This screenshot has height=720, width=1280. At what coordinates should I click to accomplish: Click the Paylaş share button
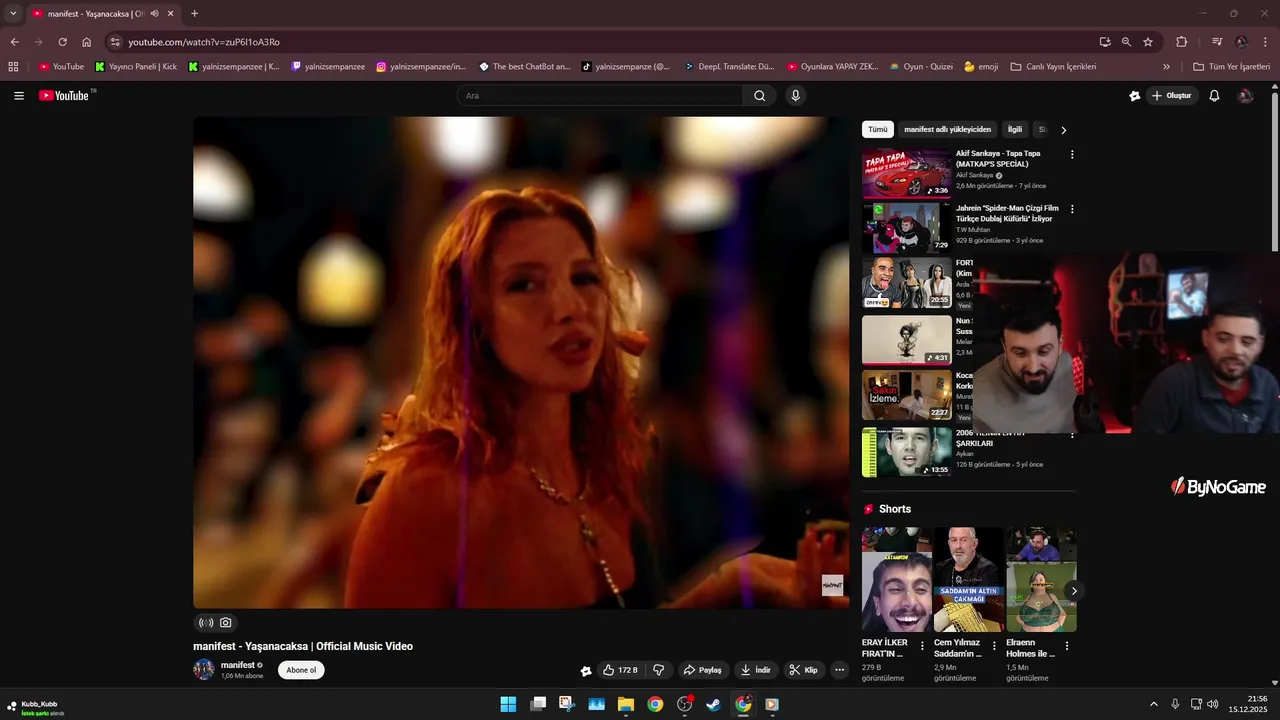coord(702,670)
